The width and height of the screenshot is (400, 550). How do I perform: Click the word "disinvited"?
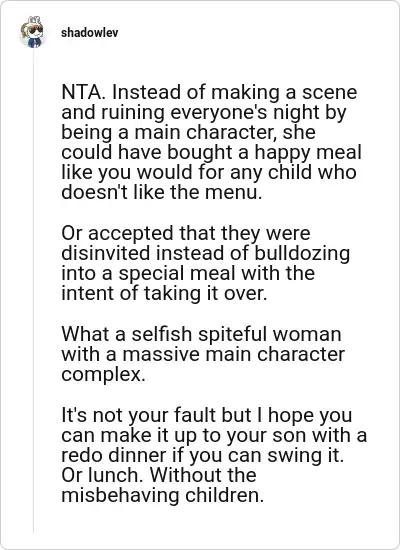pyautogui.click(x=106, y=253)
